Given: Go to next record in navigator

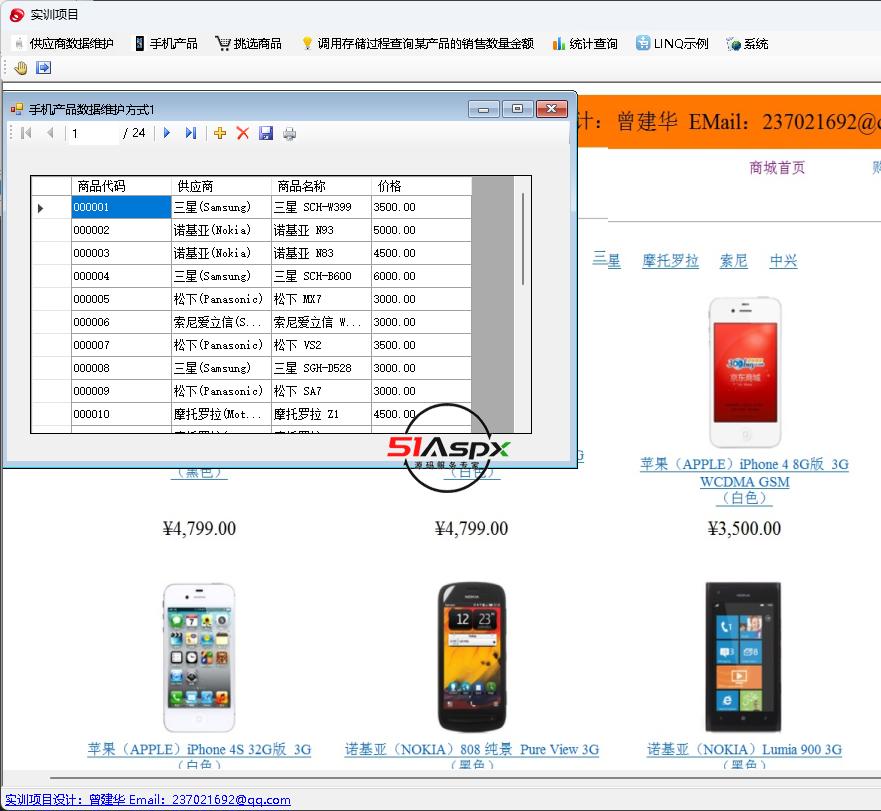Looking at the screenshot, I should coord(167,133).
